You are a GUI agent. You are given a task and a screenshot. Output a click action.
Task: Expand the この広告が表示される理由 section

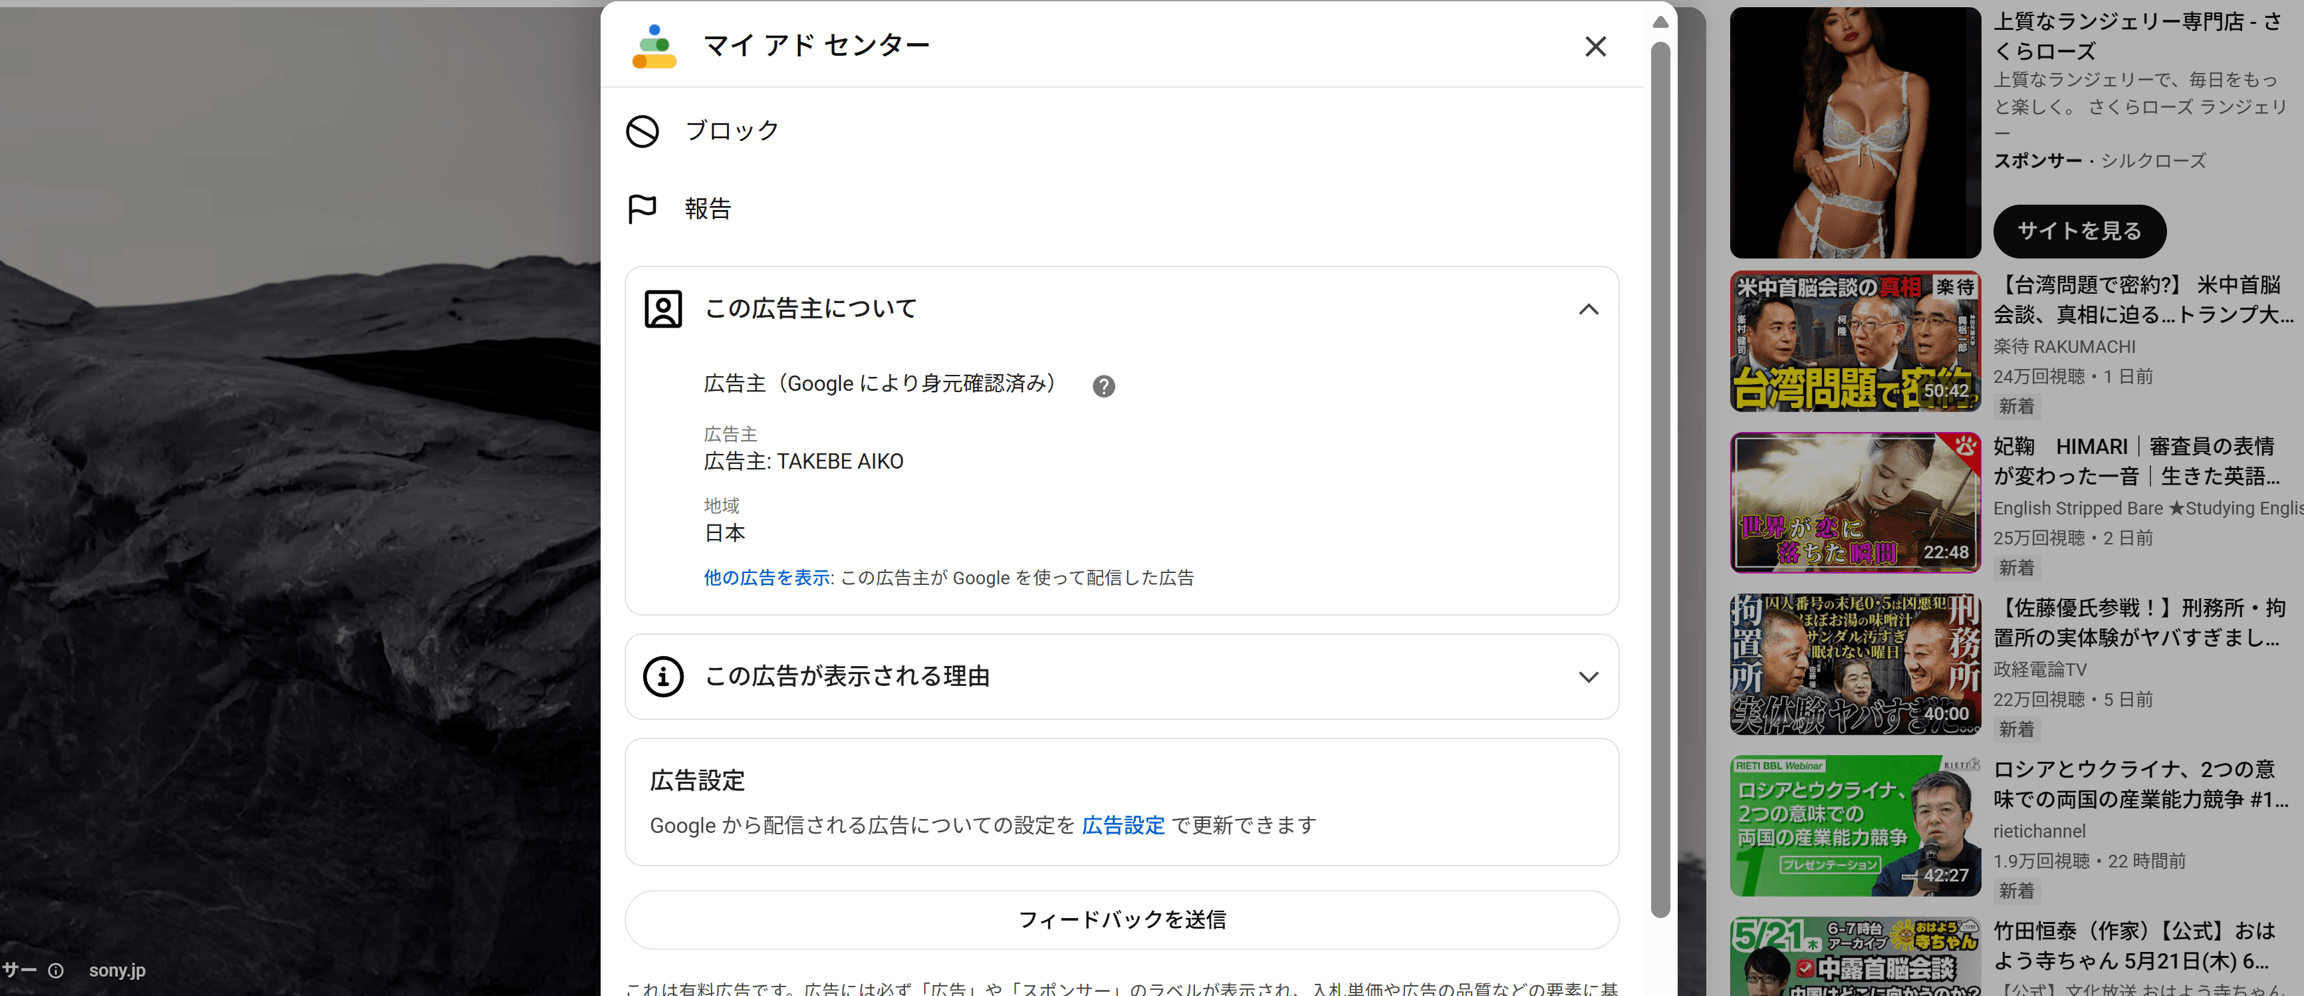tap(1588, 677)
